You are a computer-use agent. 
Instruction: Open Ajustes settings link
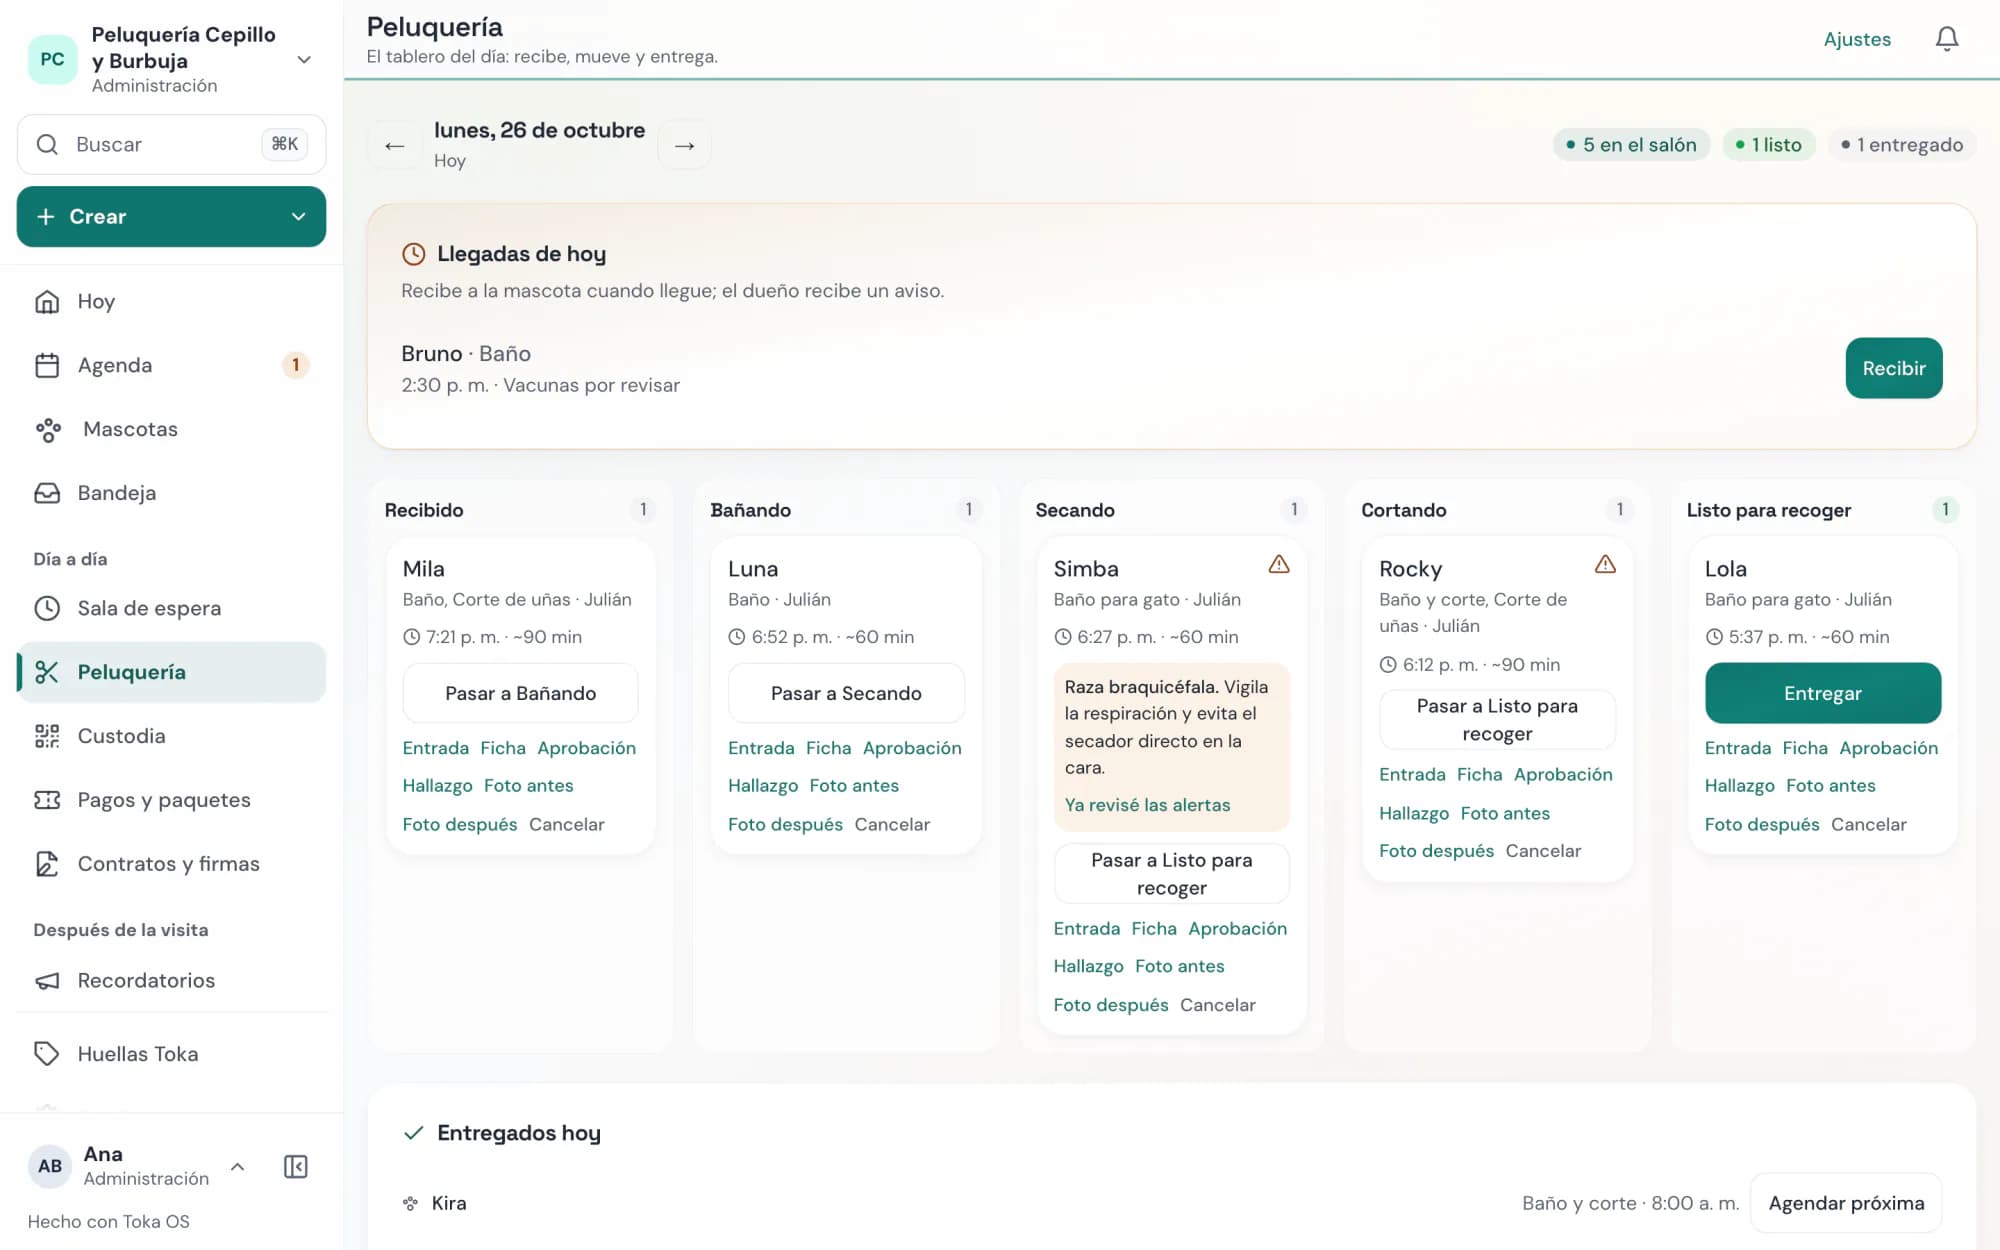click(x=1857, y=39)
